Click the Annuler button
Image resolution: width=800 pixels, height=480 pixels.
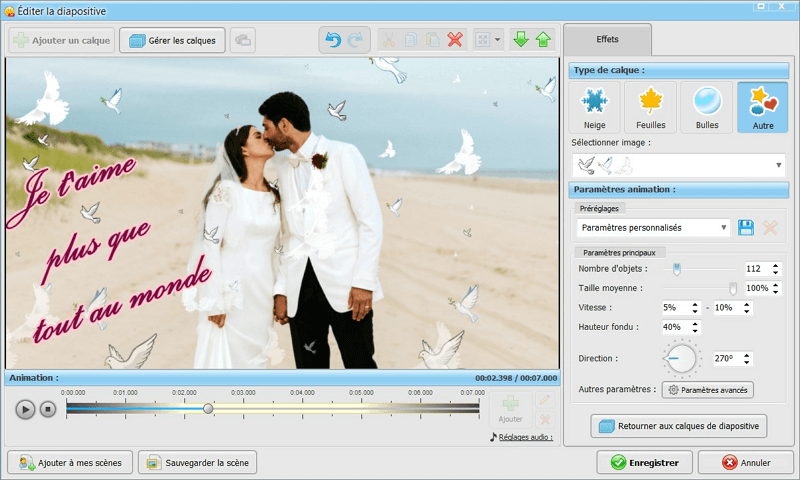746,463
